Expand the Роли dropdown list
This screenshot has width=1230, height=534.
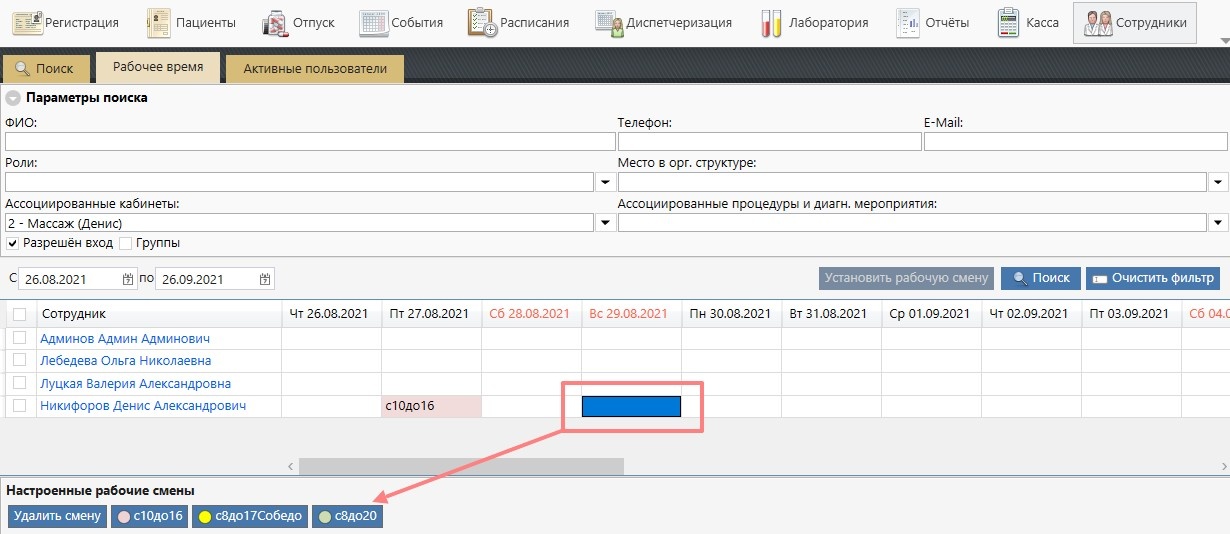(x=604, y=182)
